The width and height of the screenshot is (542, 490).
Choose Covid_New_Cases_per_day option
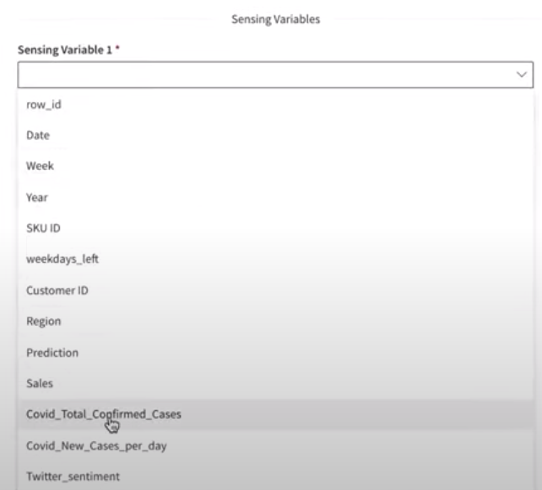click(x=275, y=445)
